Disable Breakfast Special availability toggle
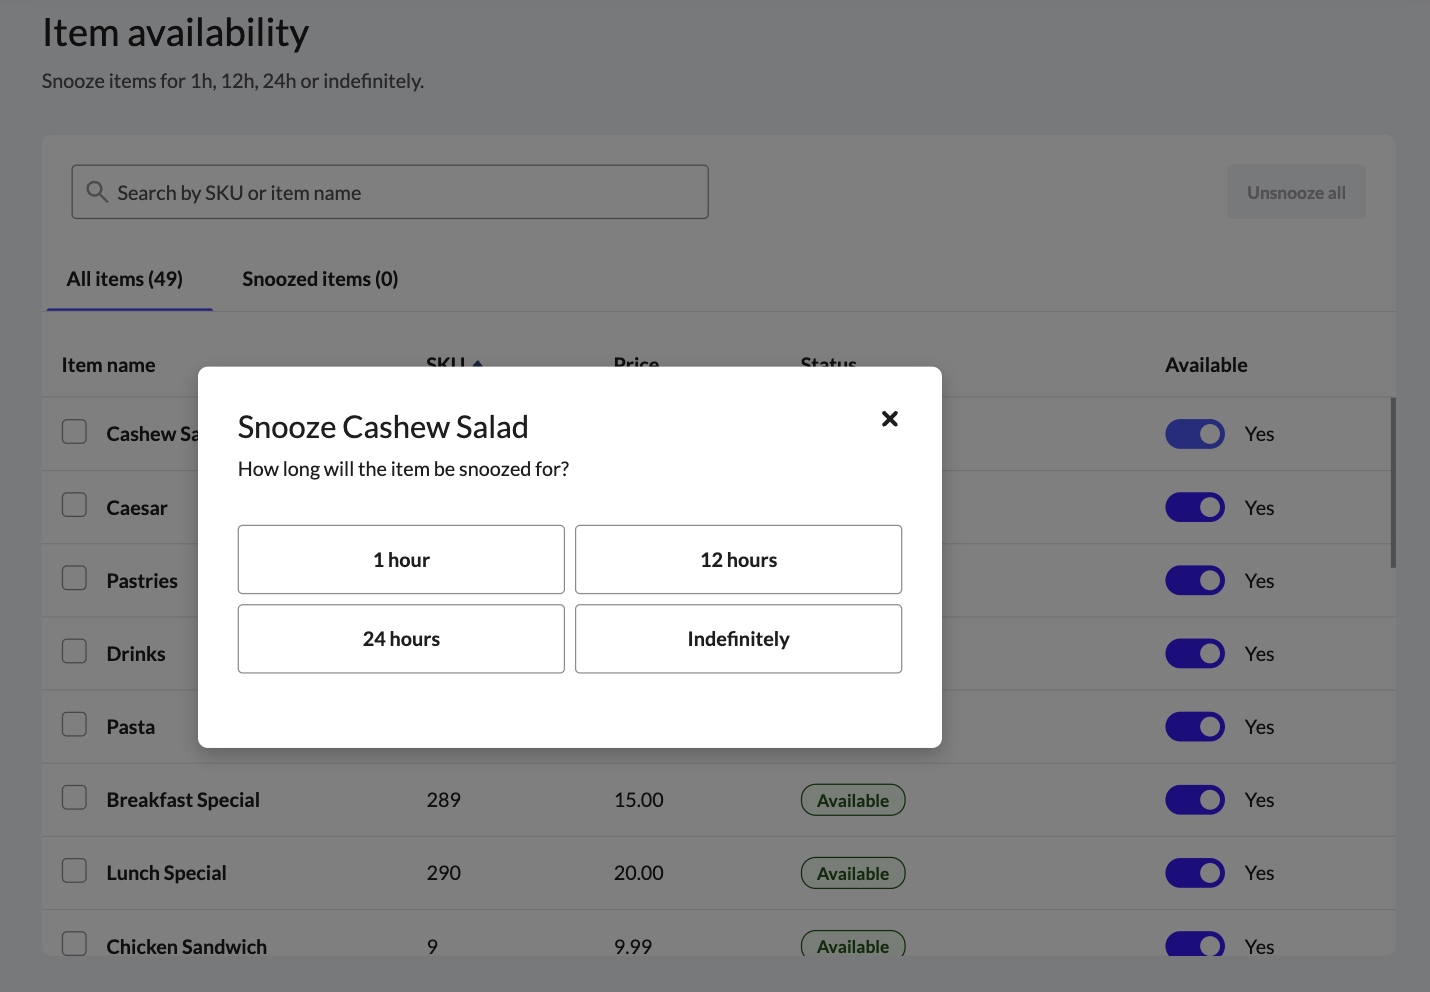The width and height of the screenshot is (1430, 992). (1194, 800)
